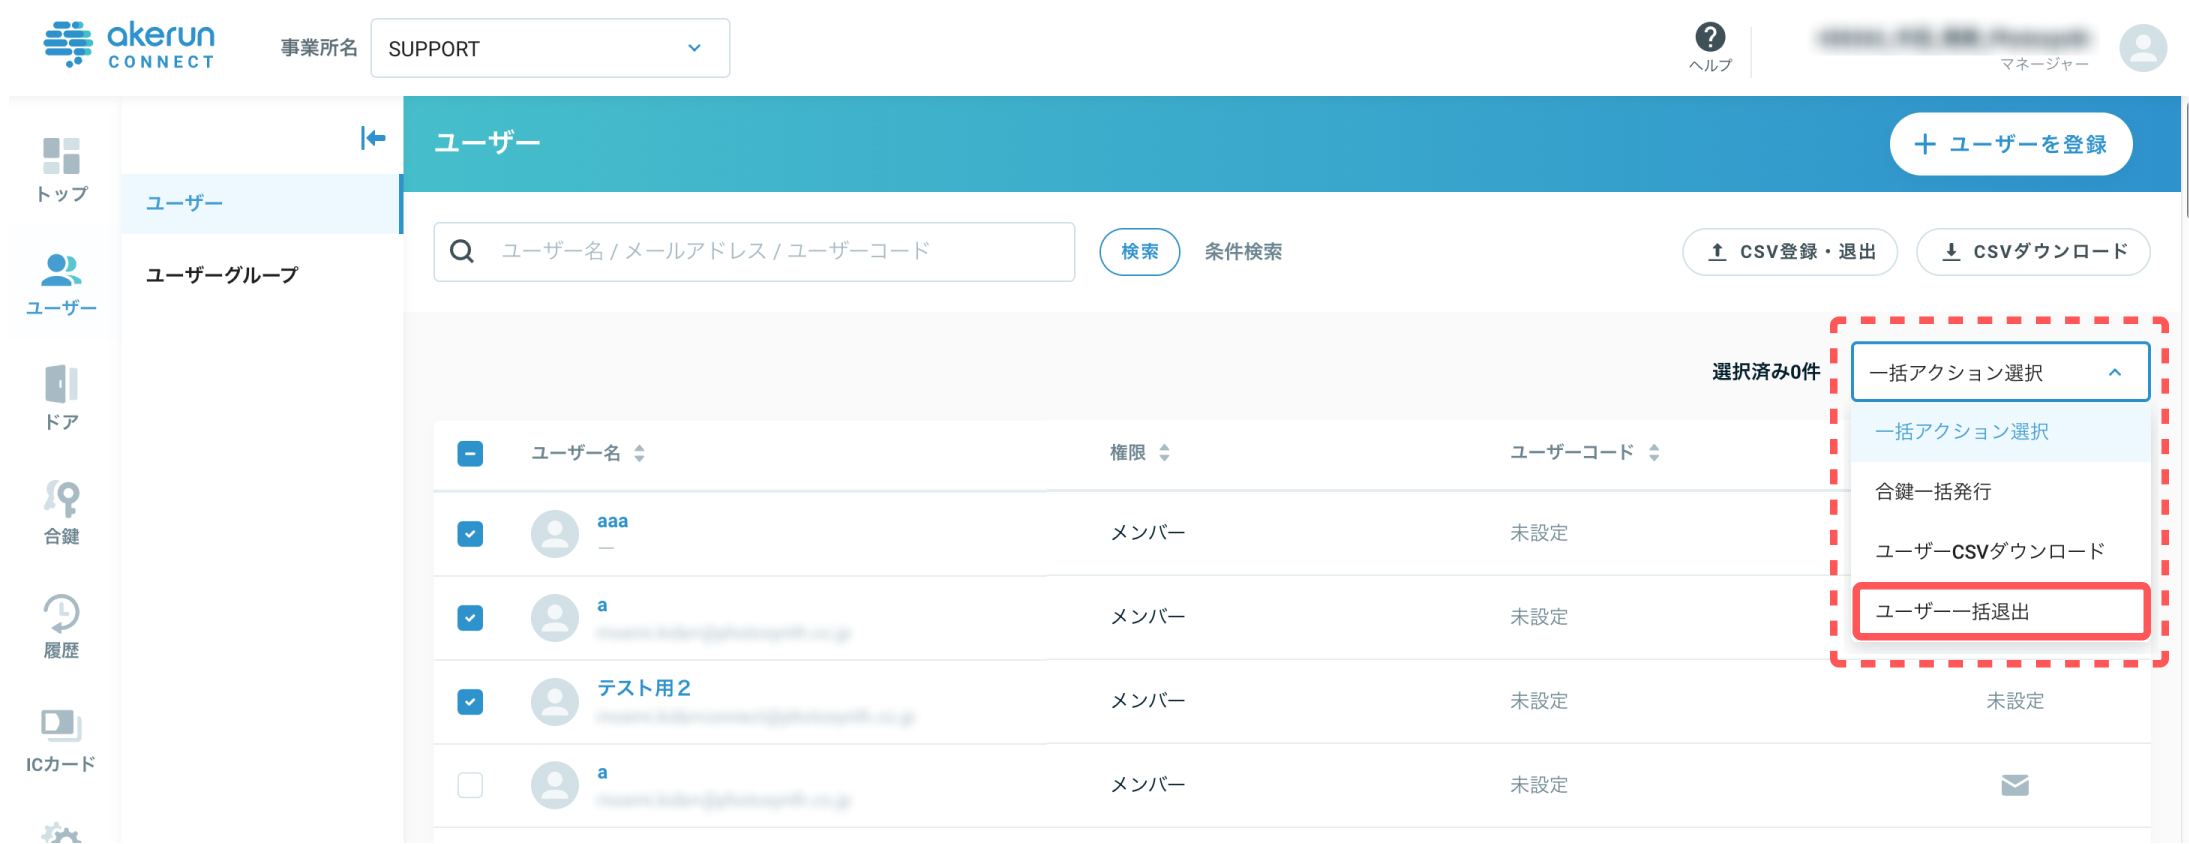
Task: Click avatar of user aaa
Action: [x=555, y=534]
